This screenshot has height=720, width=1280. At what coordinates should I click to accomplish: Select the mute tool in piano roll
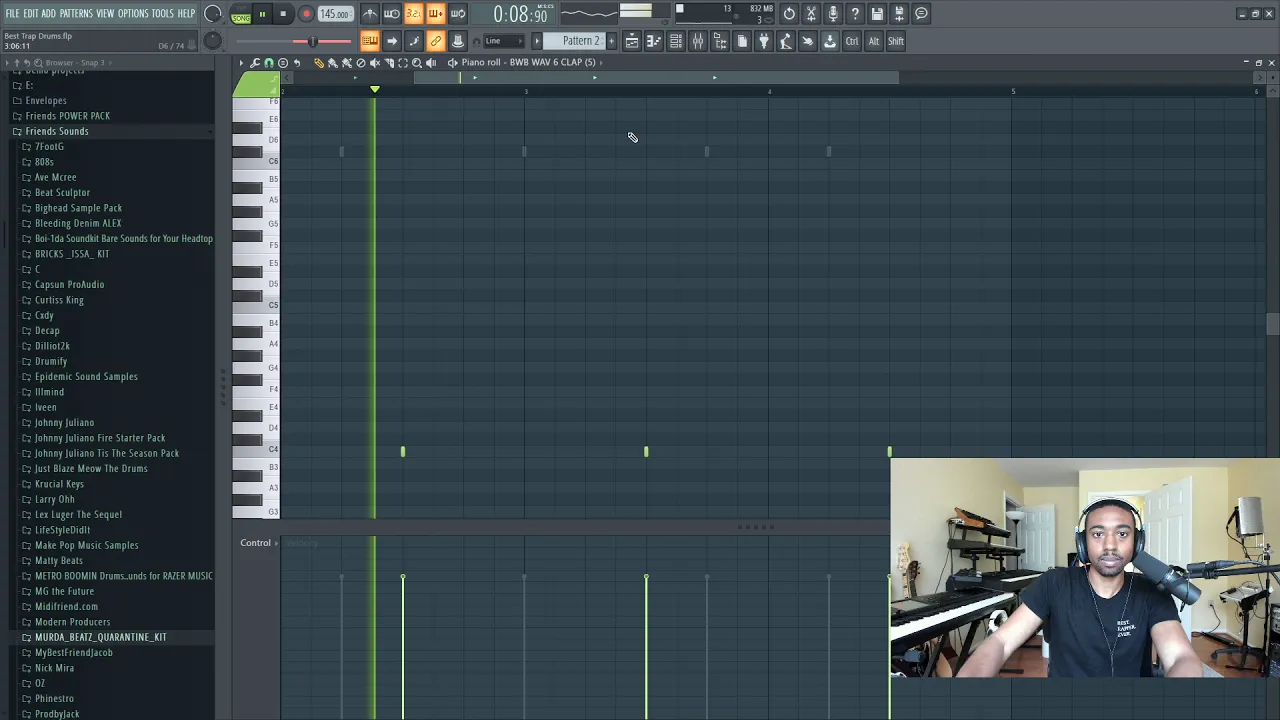point(375,62)
